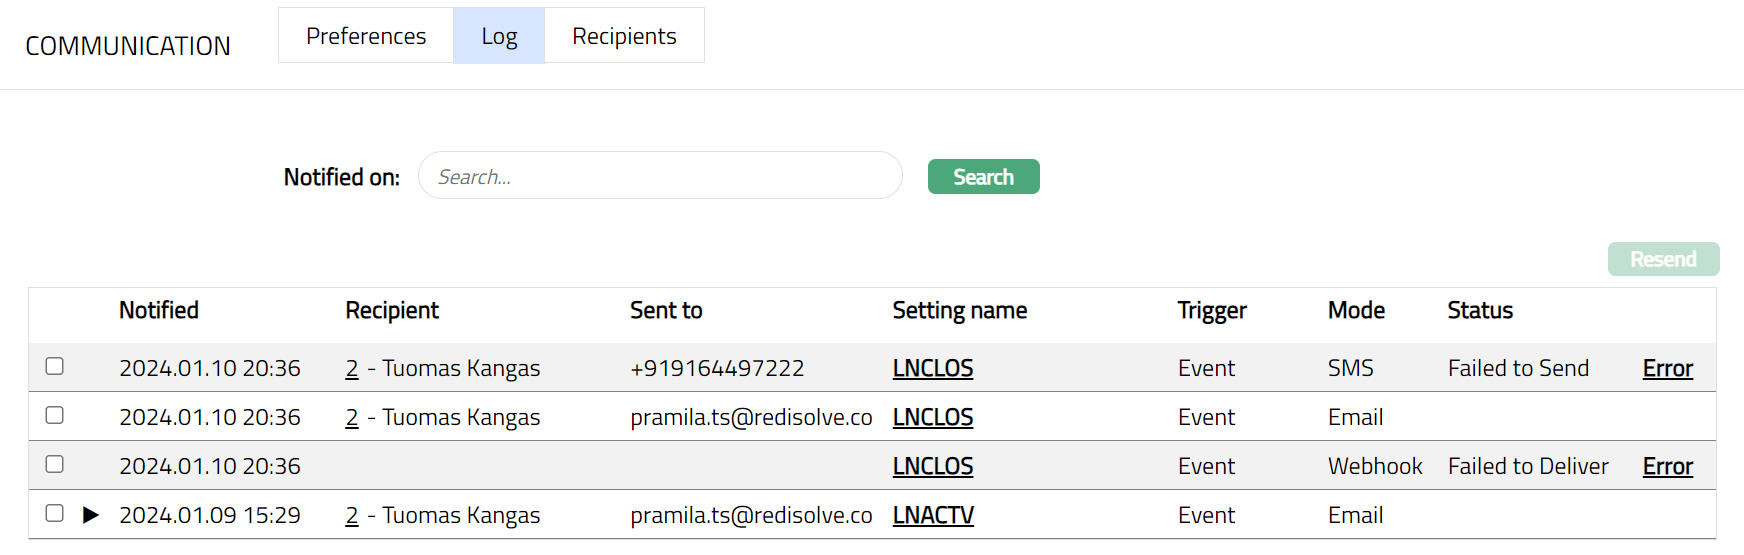
Task: Tick the Webhook log row checkbox
Action: pyautogui.click(x=55, y=465)
